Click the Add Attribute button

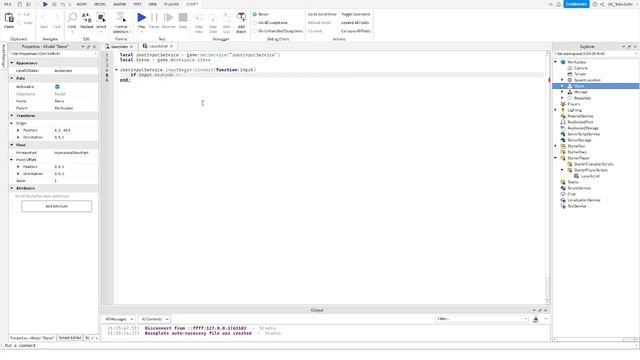point(57,207)
